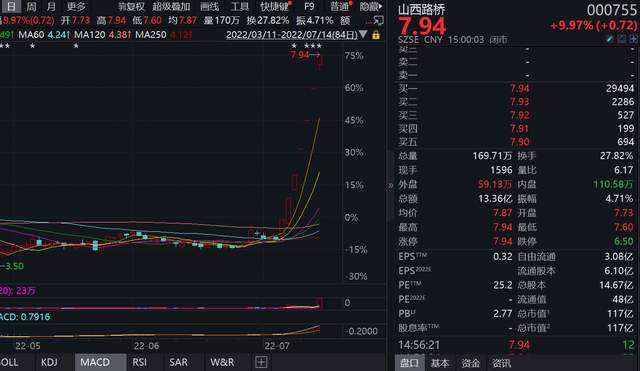The width and height of the screenshot is (640, 371).
Task: Open the 资金 capital flow tab
Action: click(471, 363)
